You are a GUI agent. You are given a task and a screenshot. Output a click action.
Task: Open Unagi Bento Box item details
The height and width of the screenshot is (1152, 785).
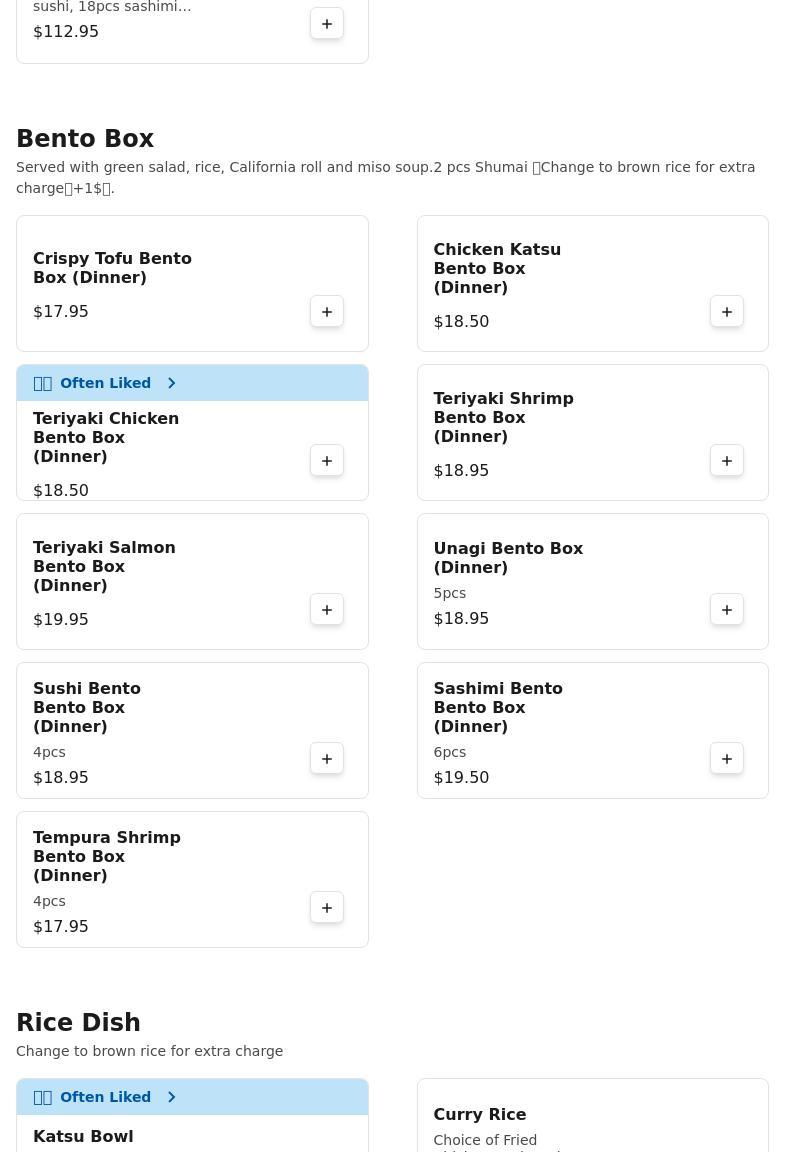[507, 558]
